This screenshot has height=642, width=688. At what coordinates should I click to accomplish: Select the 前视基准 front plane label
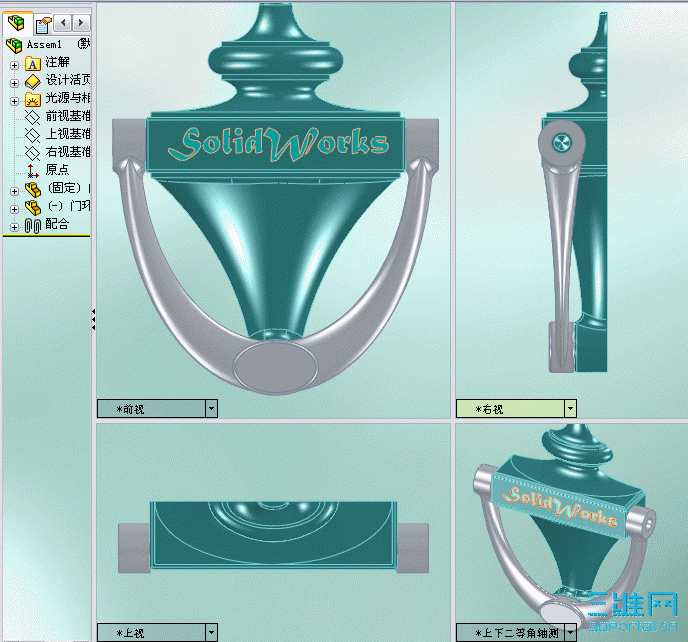(68, 116)
